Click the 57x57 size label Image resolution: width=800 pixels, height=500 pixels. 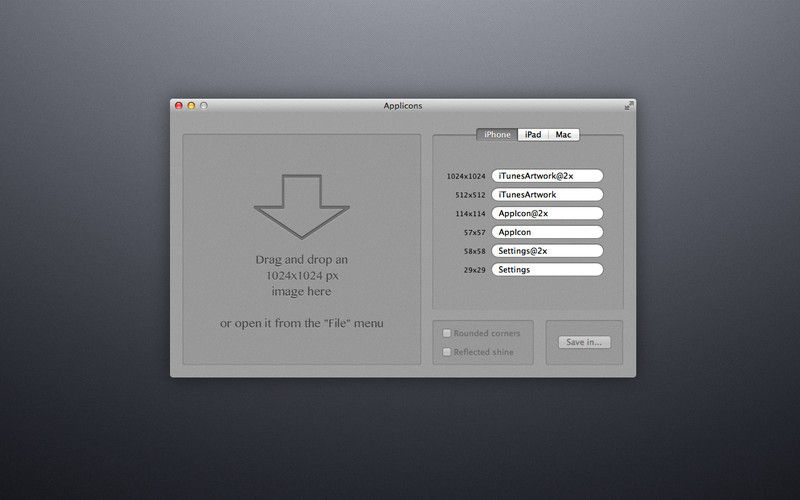[x=474, y=232]
